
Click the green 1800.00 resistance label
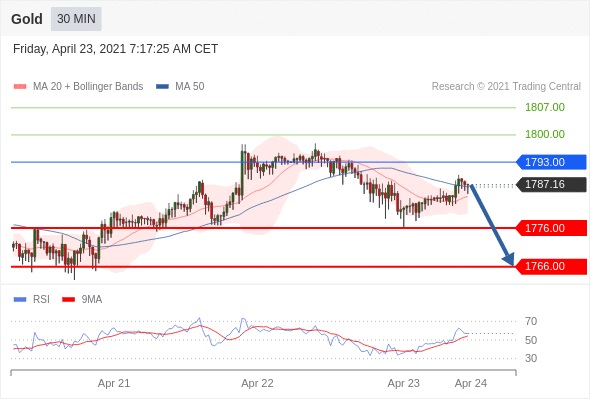tap(545, 134)
